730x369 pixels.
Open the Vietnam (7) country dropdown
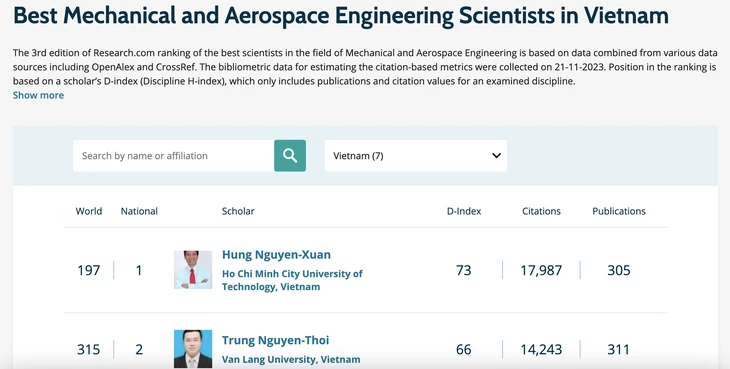(x=415, y=155)
